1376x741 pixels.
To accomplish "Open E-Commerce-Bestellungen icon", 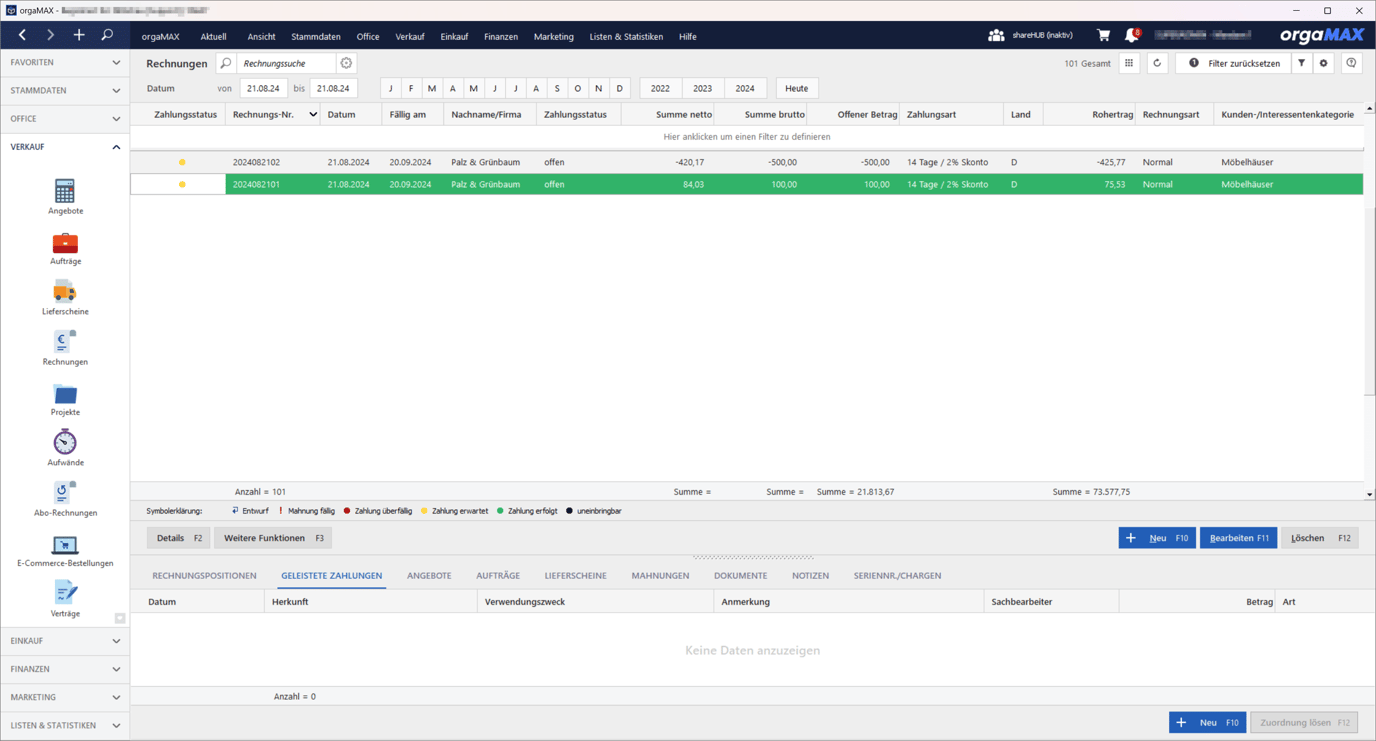I will 65,545.
